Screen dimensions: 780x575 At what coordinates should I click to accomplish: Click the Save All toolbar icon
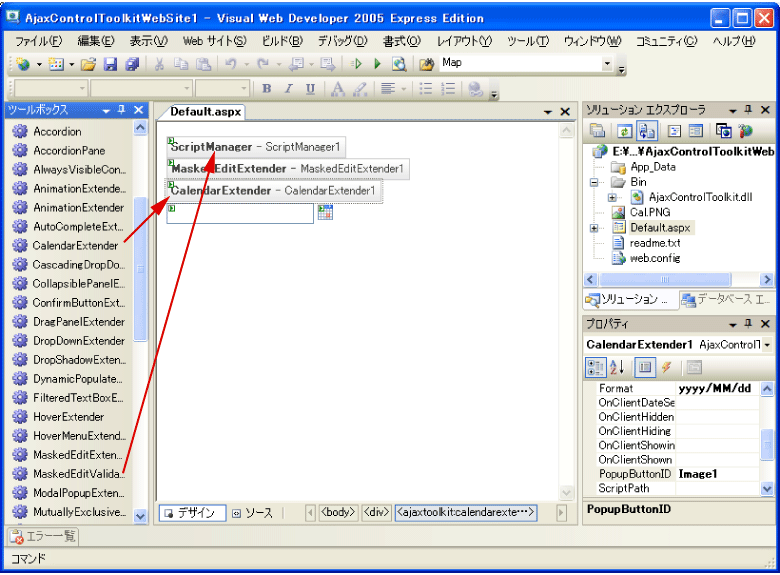(x=132, y=64)
